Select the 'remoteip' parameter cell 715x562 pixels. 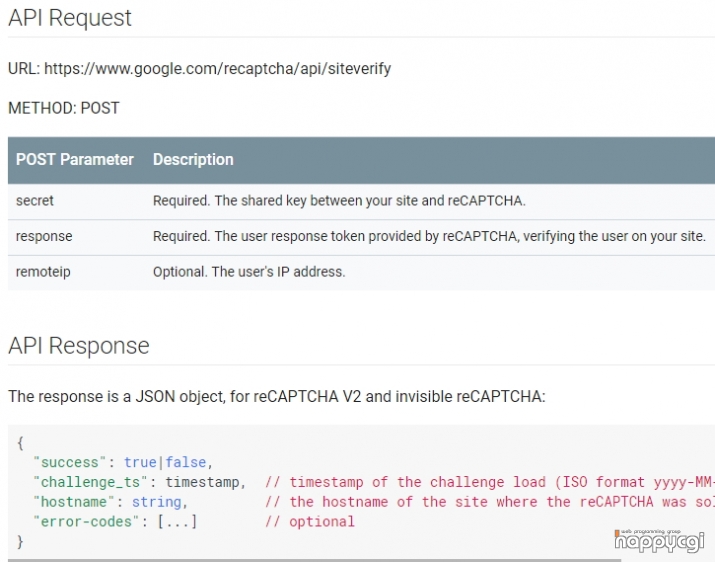[x=43, y=272]
